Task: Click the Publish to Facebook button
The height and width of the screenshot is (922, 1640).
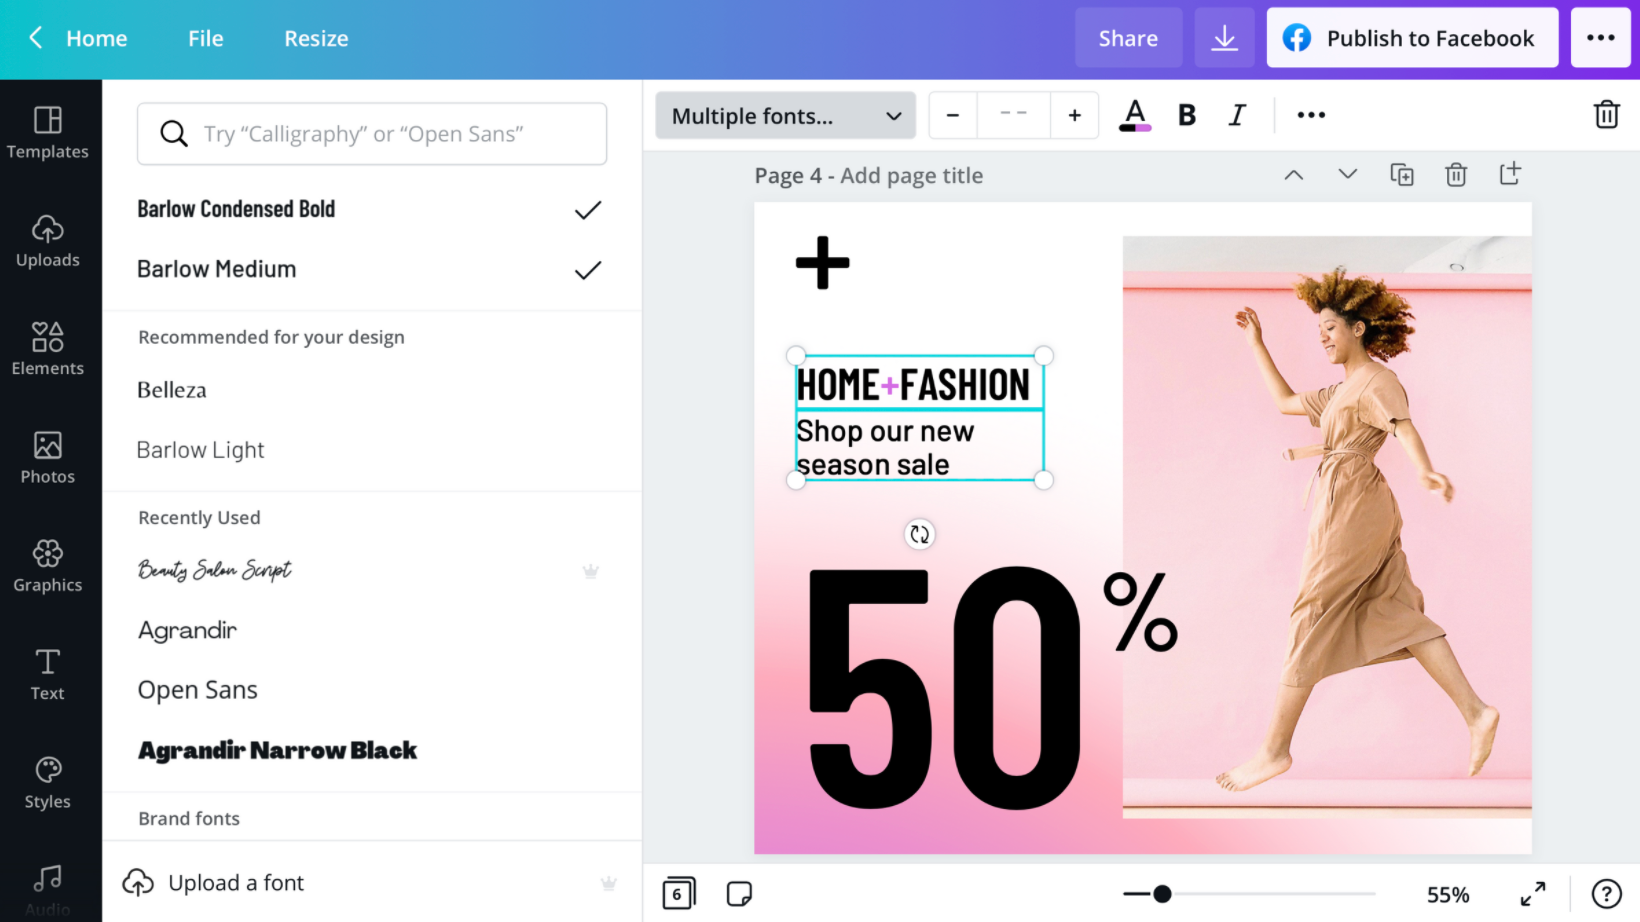Action: (x=1412, y=37)
